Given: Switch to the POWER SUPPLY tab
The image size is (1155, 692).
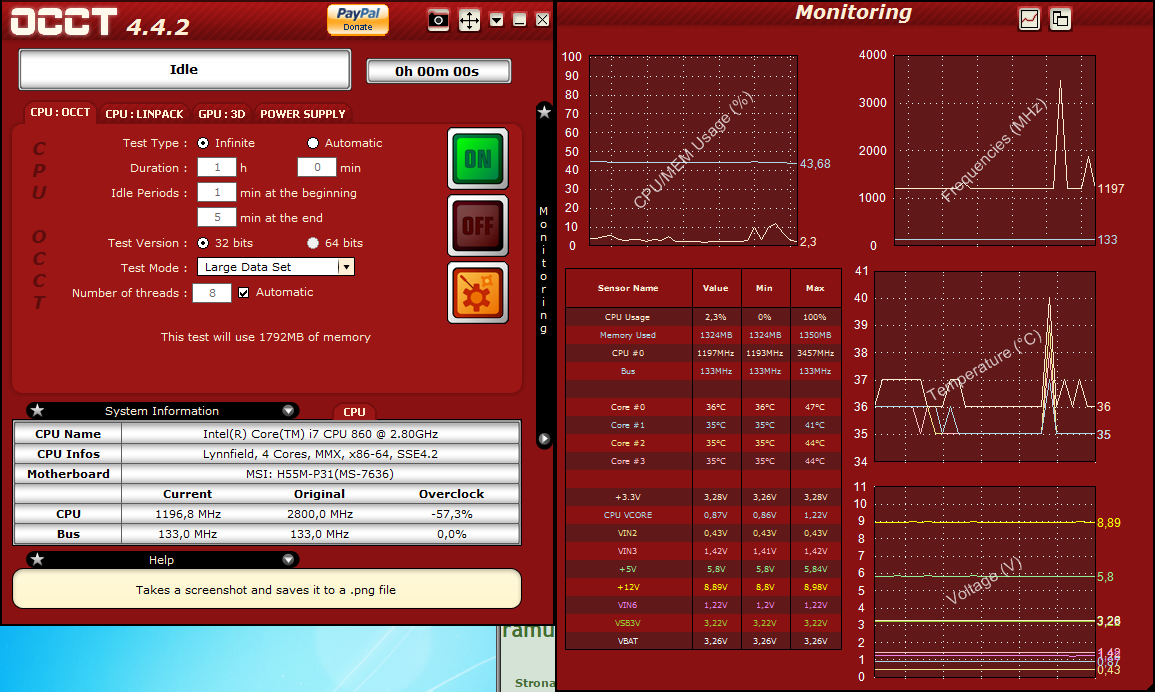Looking at the screenshot, I should 303,113.
